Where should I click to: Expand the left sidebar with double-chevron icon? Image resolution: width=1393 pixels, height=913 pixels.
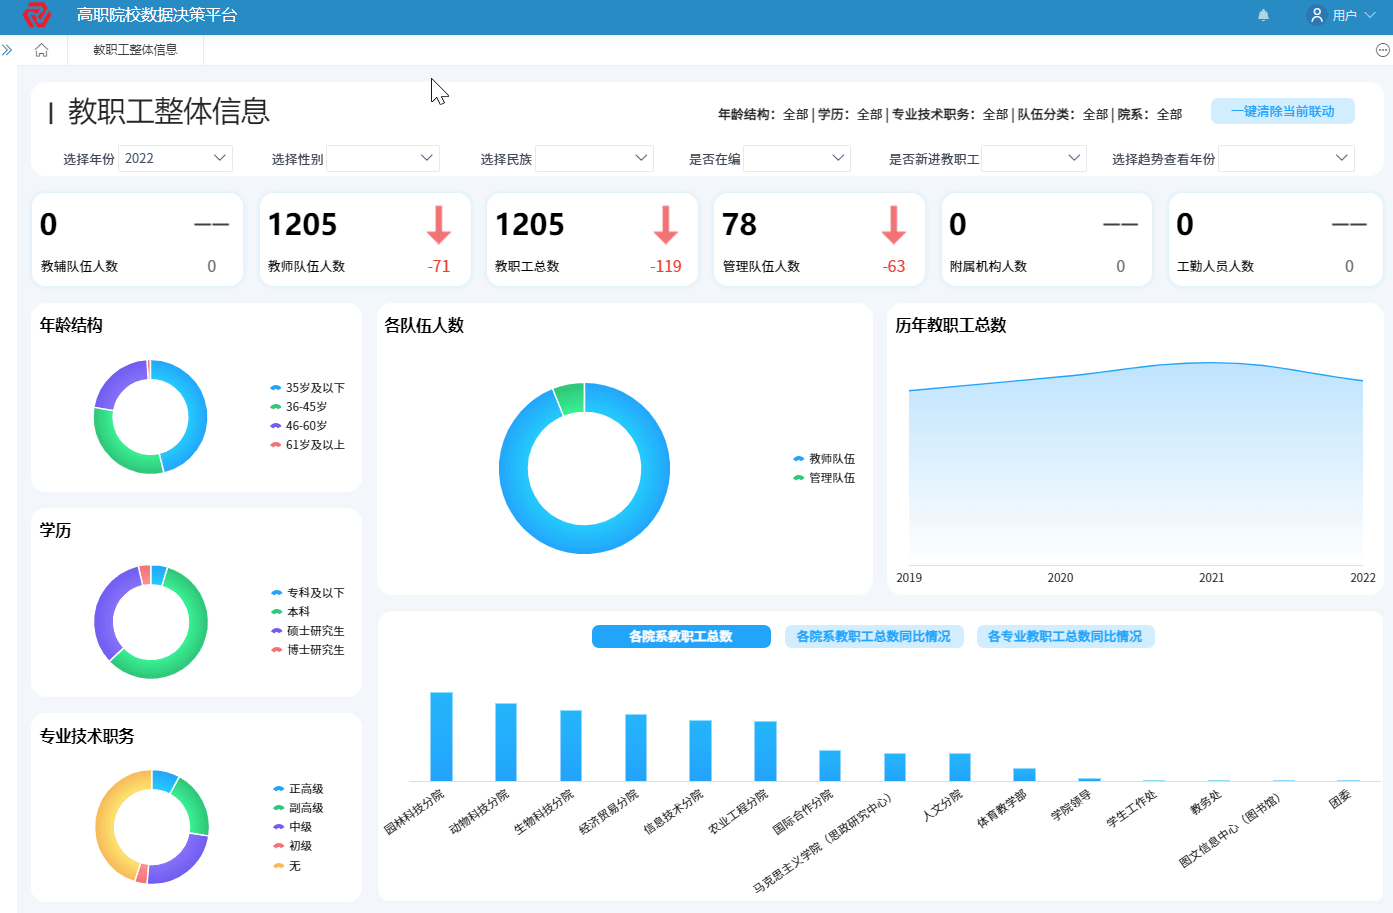[x=7, y=50]
